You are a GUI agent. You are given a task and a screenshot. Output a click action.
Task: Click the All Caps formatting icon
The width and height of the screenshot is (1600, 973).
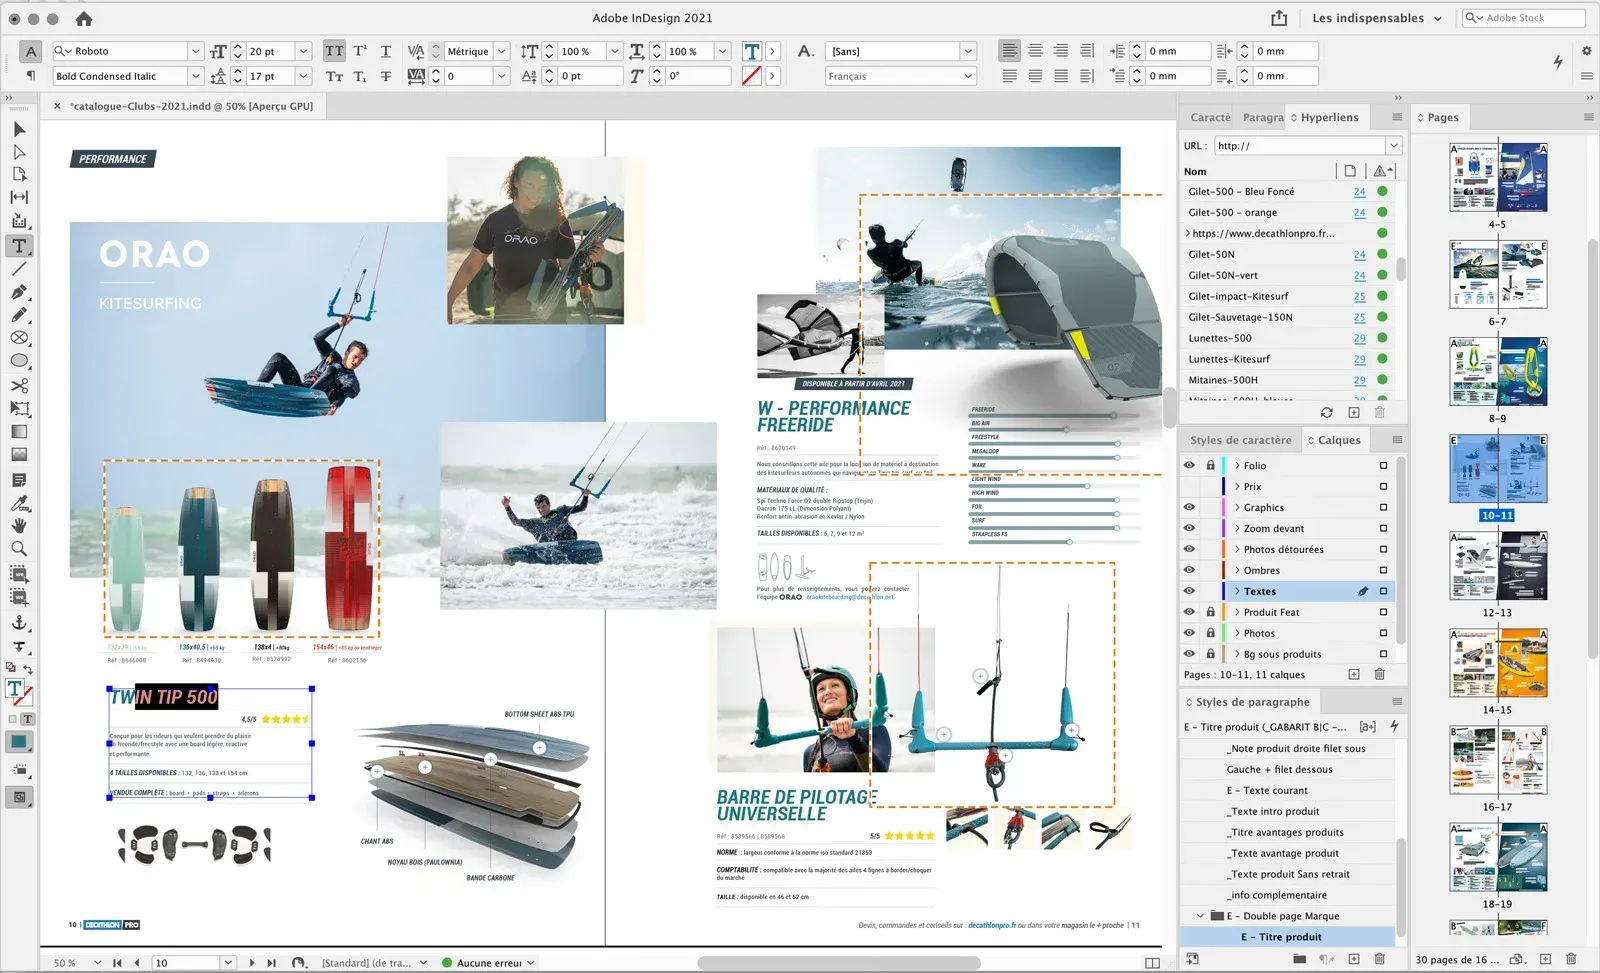(x=334, y=51)
